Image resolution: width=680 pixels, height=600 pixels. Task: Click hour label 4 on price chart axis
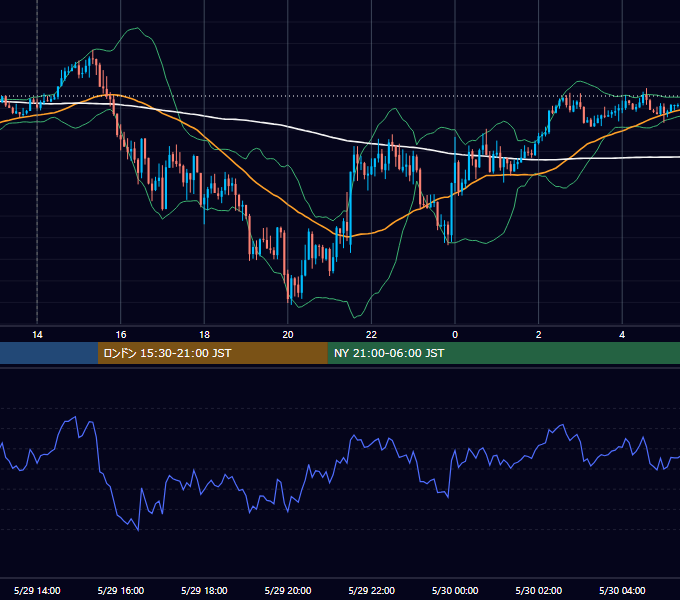(622, 335)
